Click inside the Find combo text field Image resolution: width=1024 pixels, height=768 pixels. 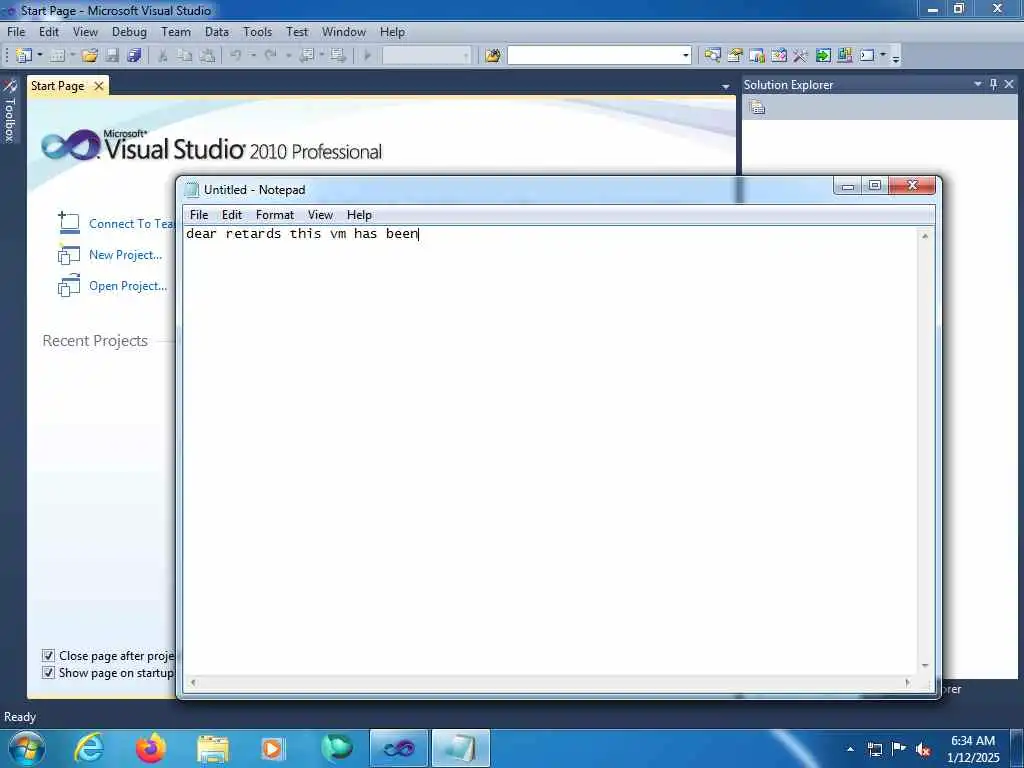(x=593, y=56)
